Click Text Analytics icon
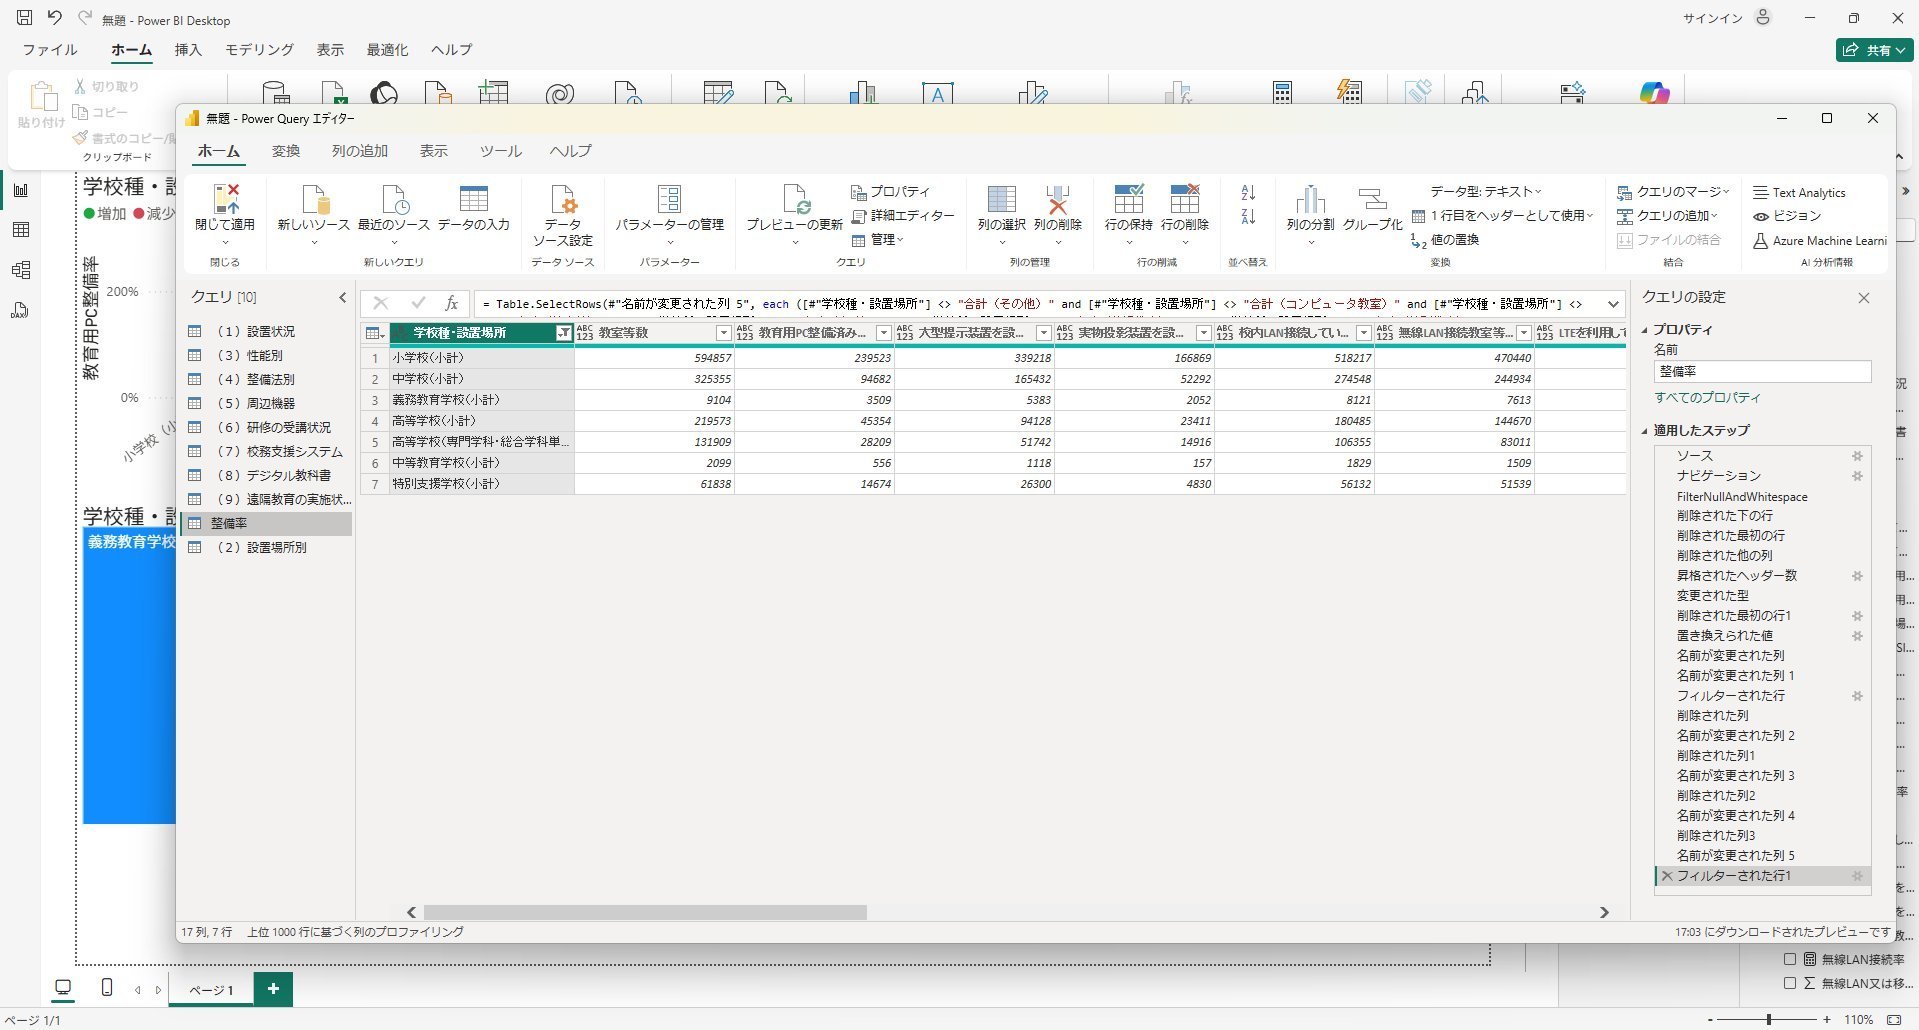 coord(1761,192)
